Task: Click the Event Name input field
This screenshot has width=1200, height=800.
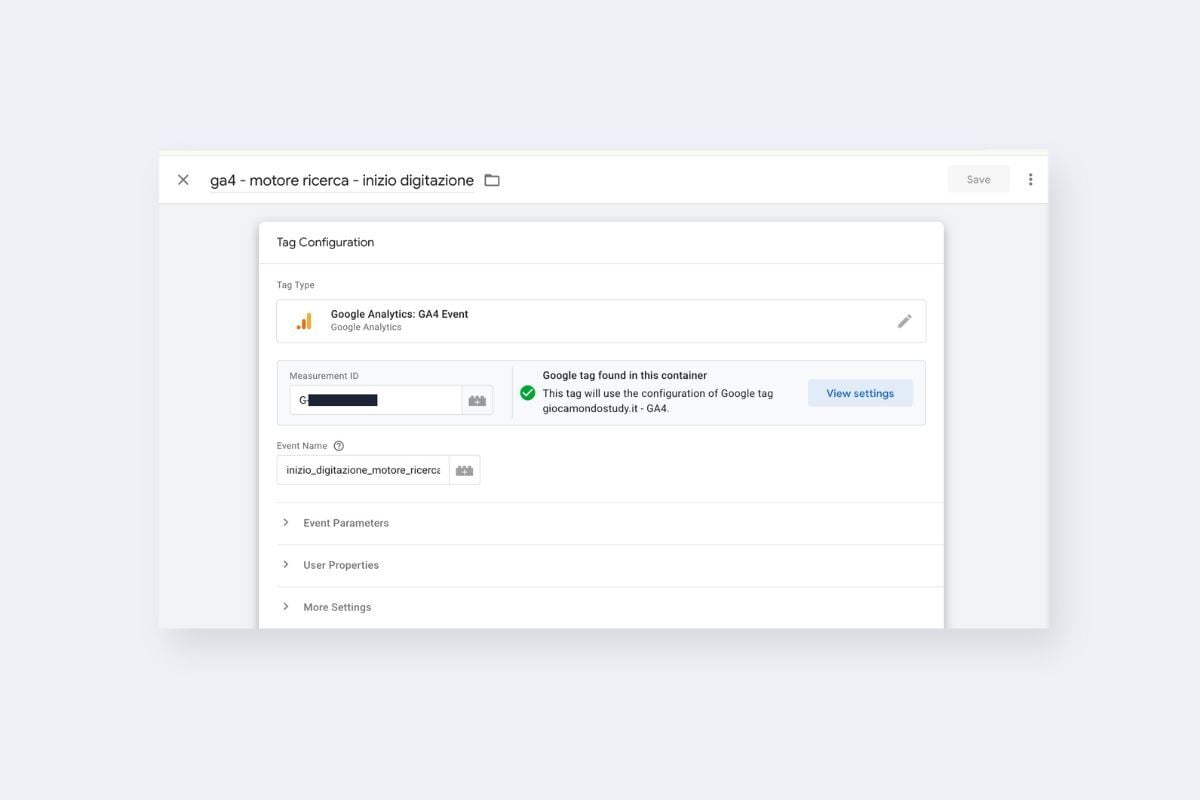Action: coord(363,470)
